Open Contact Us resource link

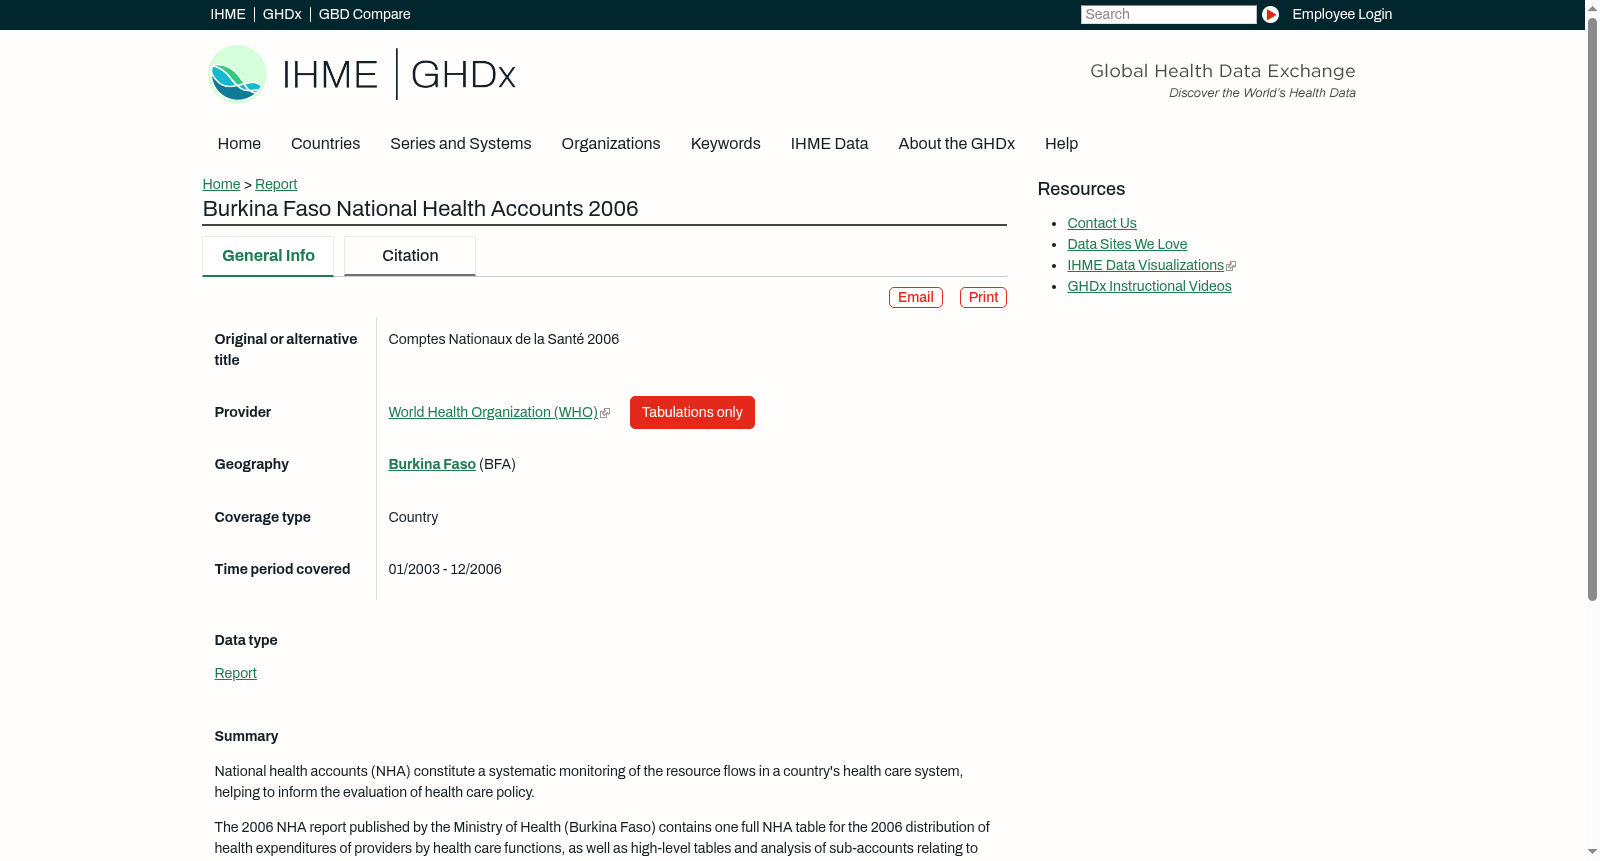point(1102,223)
